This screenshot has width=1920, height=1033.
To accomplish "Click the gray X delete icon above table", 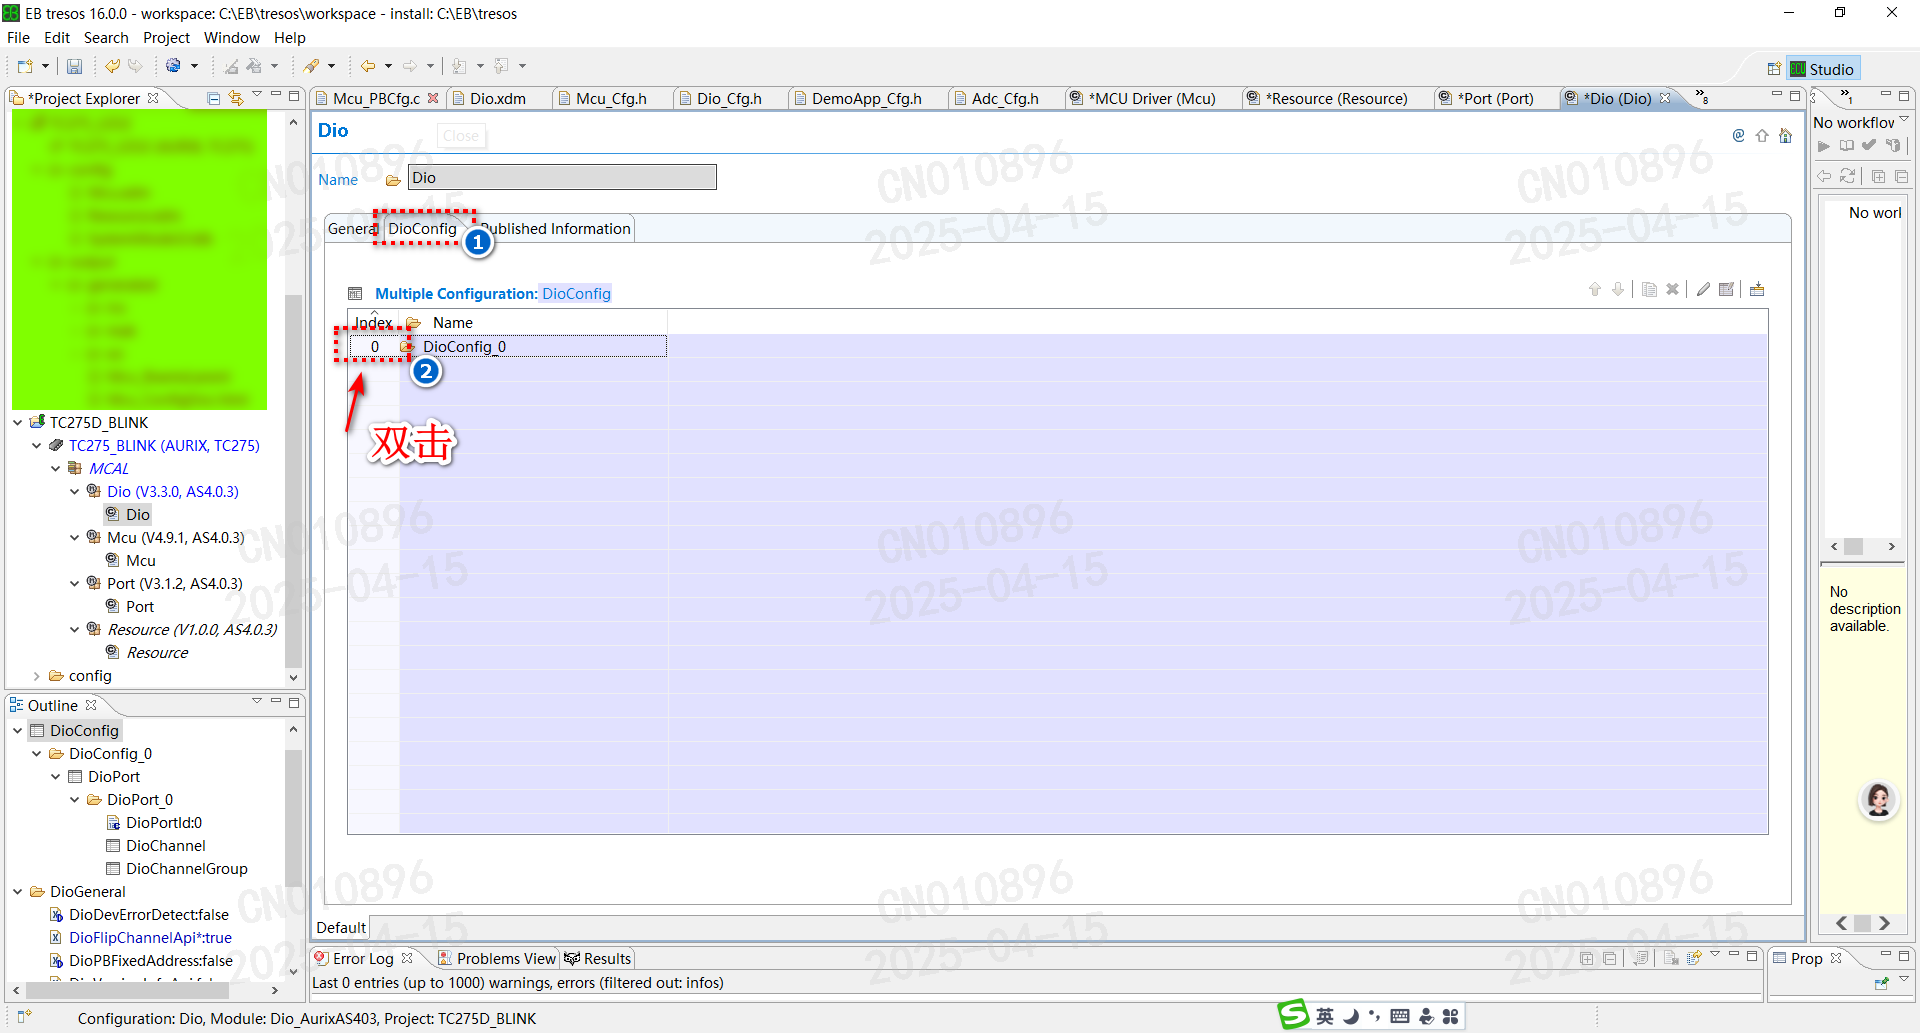I will [1672, 290].
